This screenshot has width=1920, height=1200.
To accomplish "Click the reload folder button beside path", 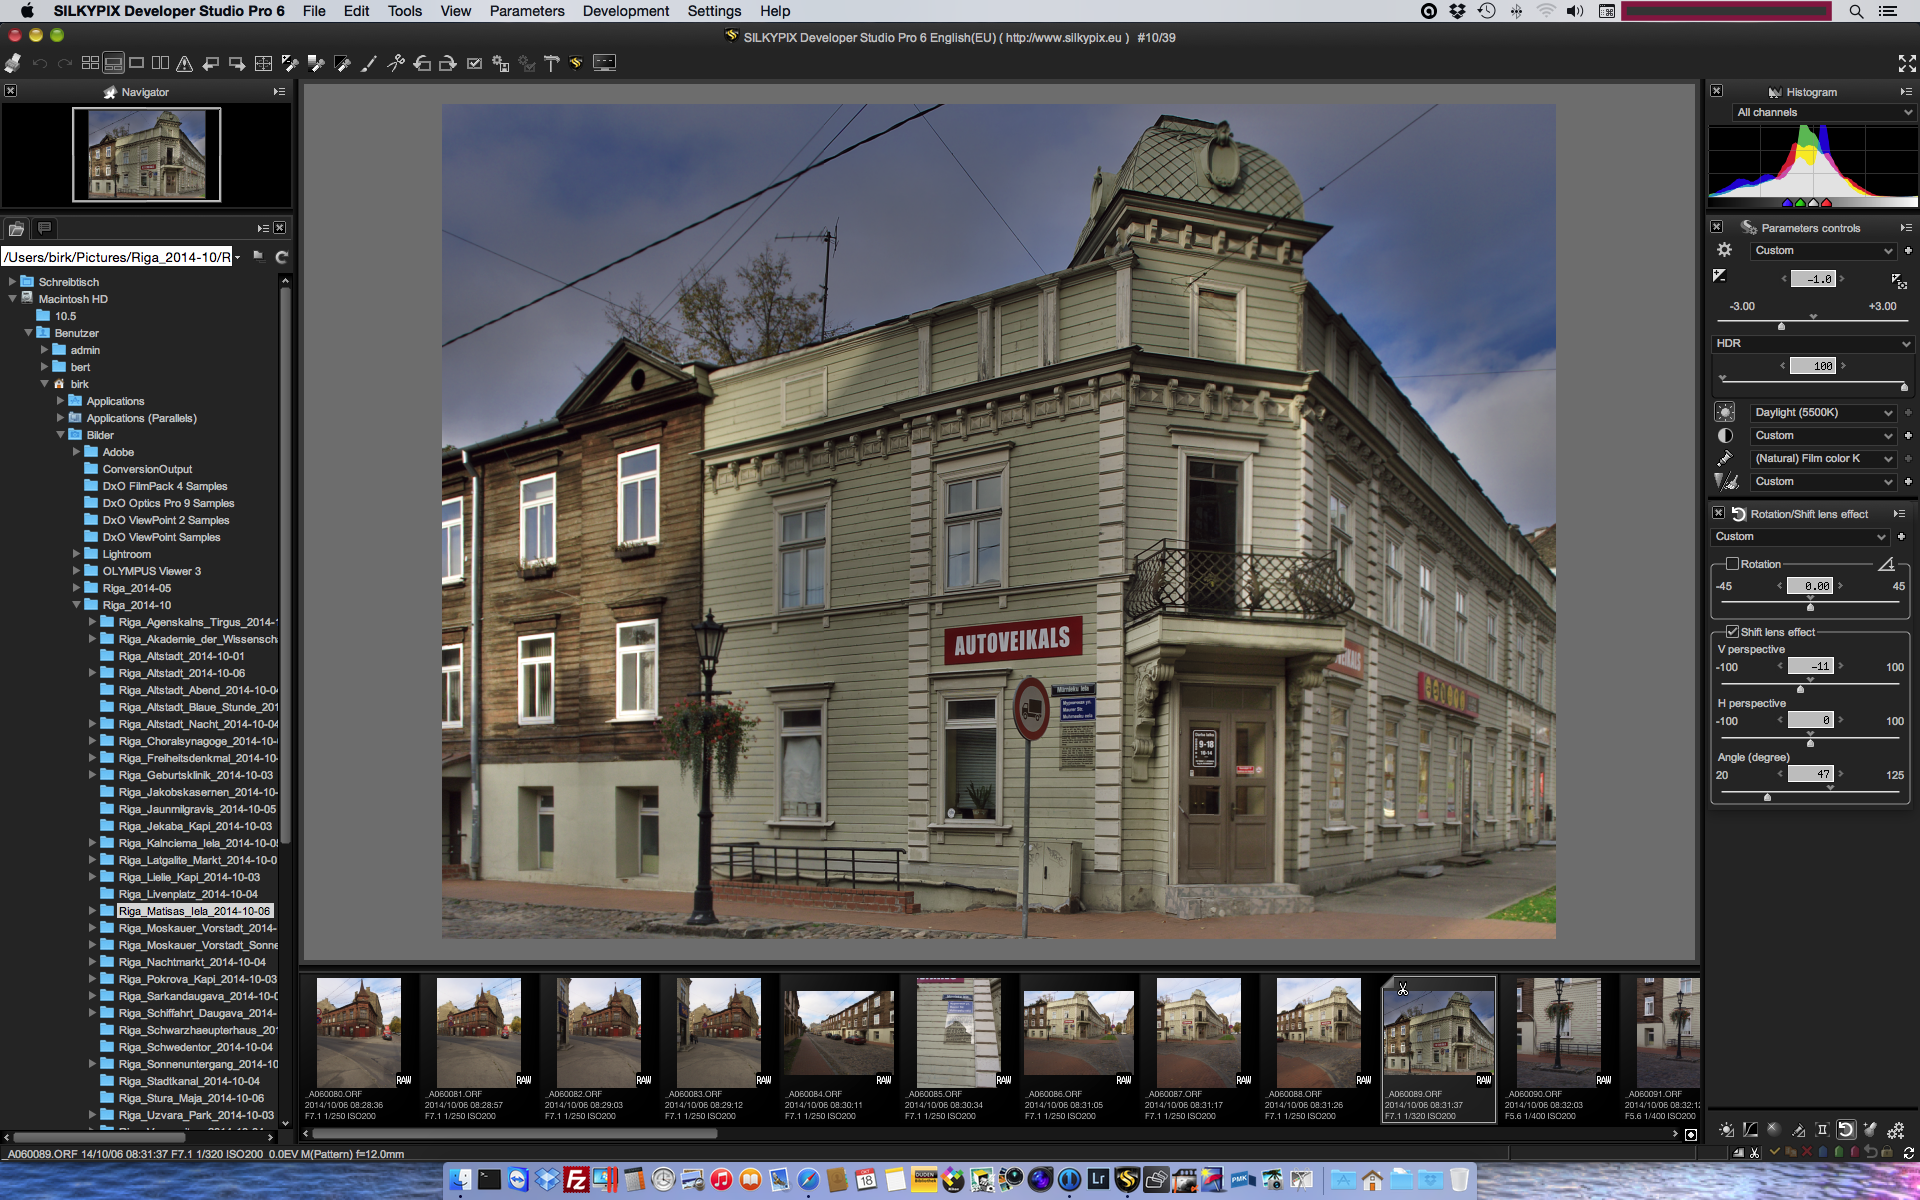I will pos(282,257).
